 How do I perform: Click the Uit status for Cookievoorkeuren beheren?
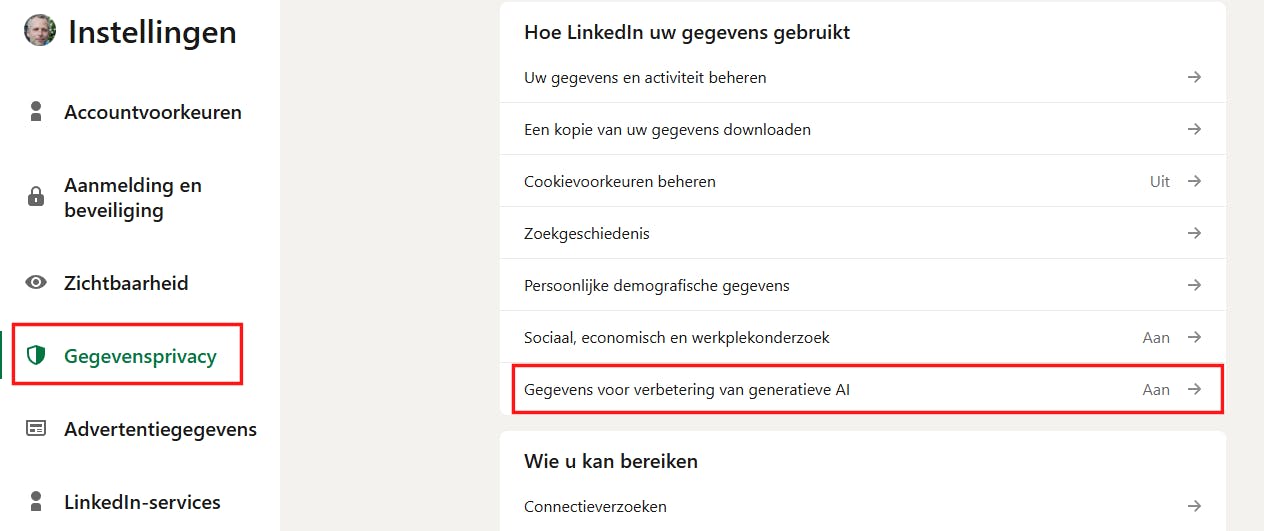pyautogui.click(x=1159, y=181)
